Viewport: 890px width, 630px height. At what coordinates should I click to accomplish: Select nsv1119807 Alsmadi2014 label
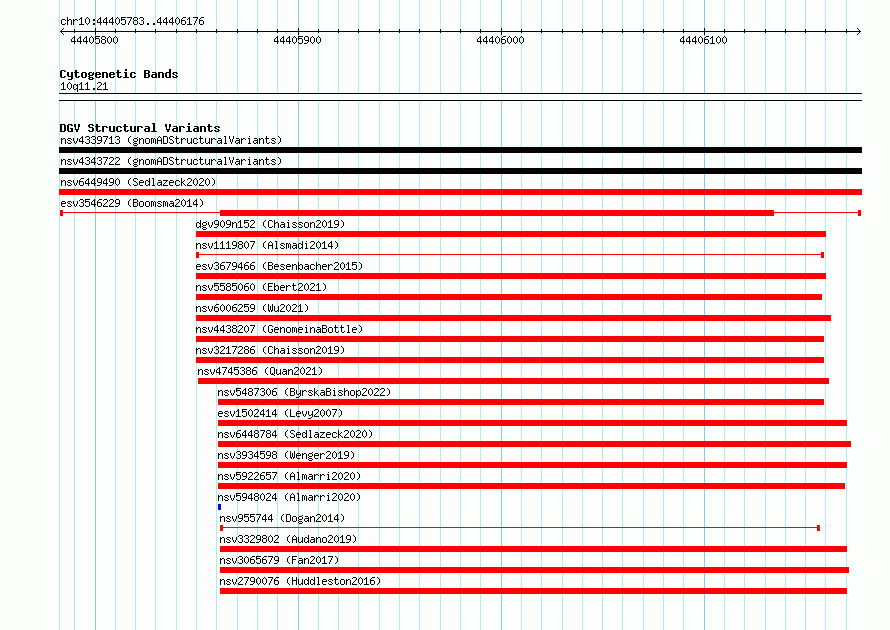pyautogui.click(x=267, y=245)
